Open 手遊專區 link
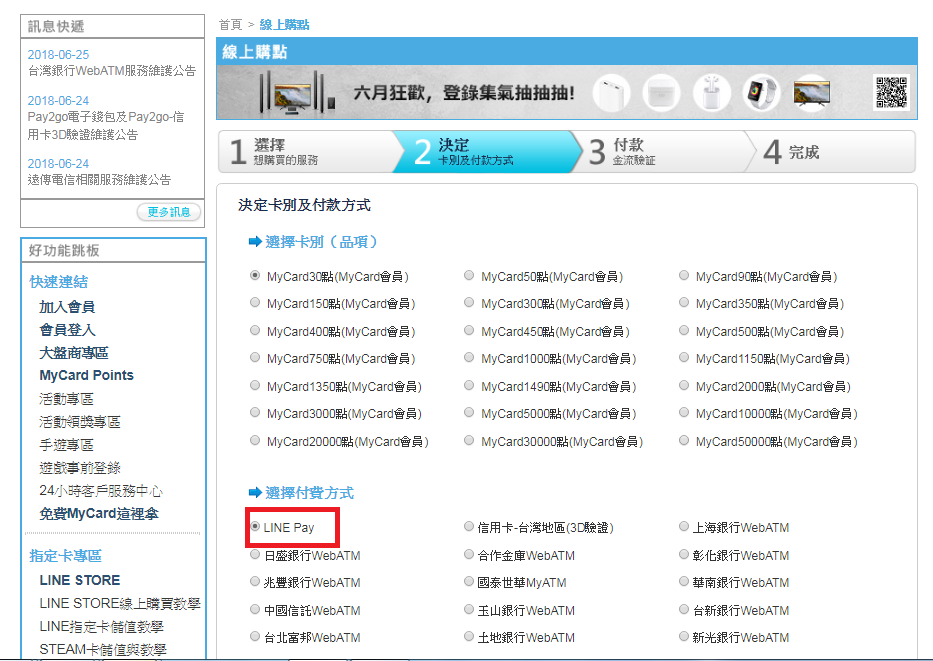This screenshot has height=661, width=933. 67,445
